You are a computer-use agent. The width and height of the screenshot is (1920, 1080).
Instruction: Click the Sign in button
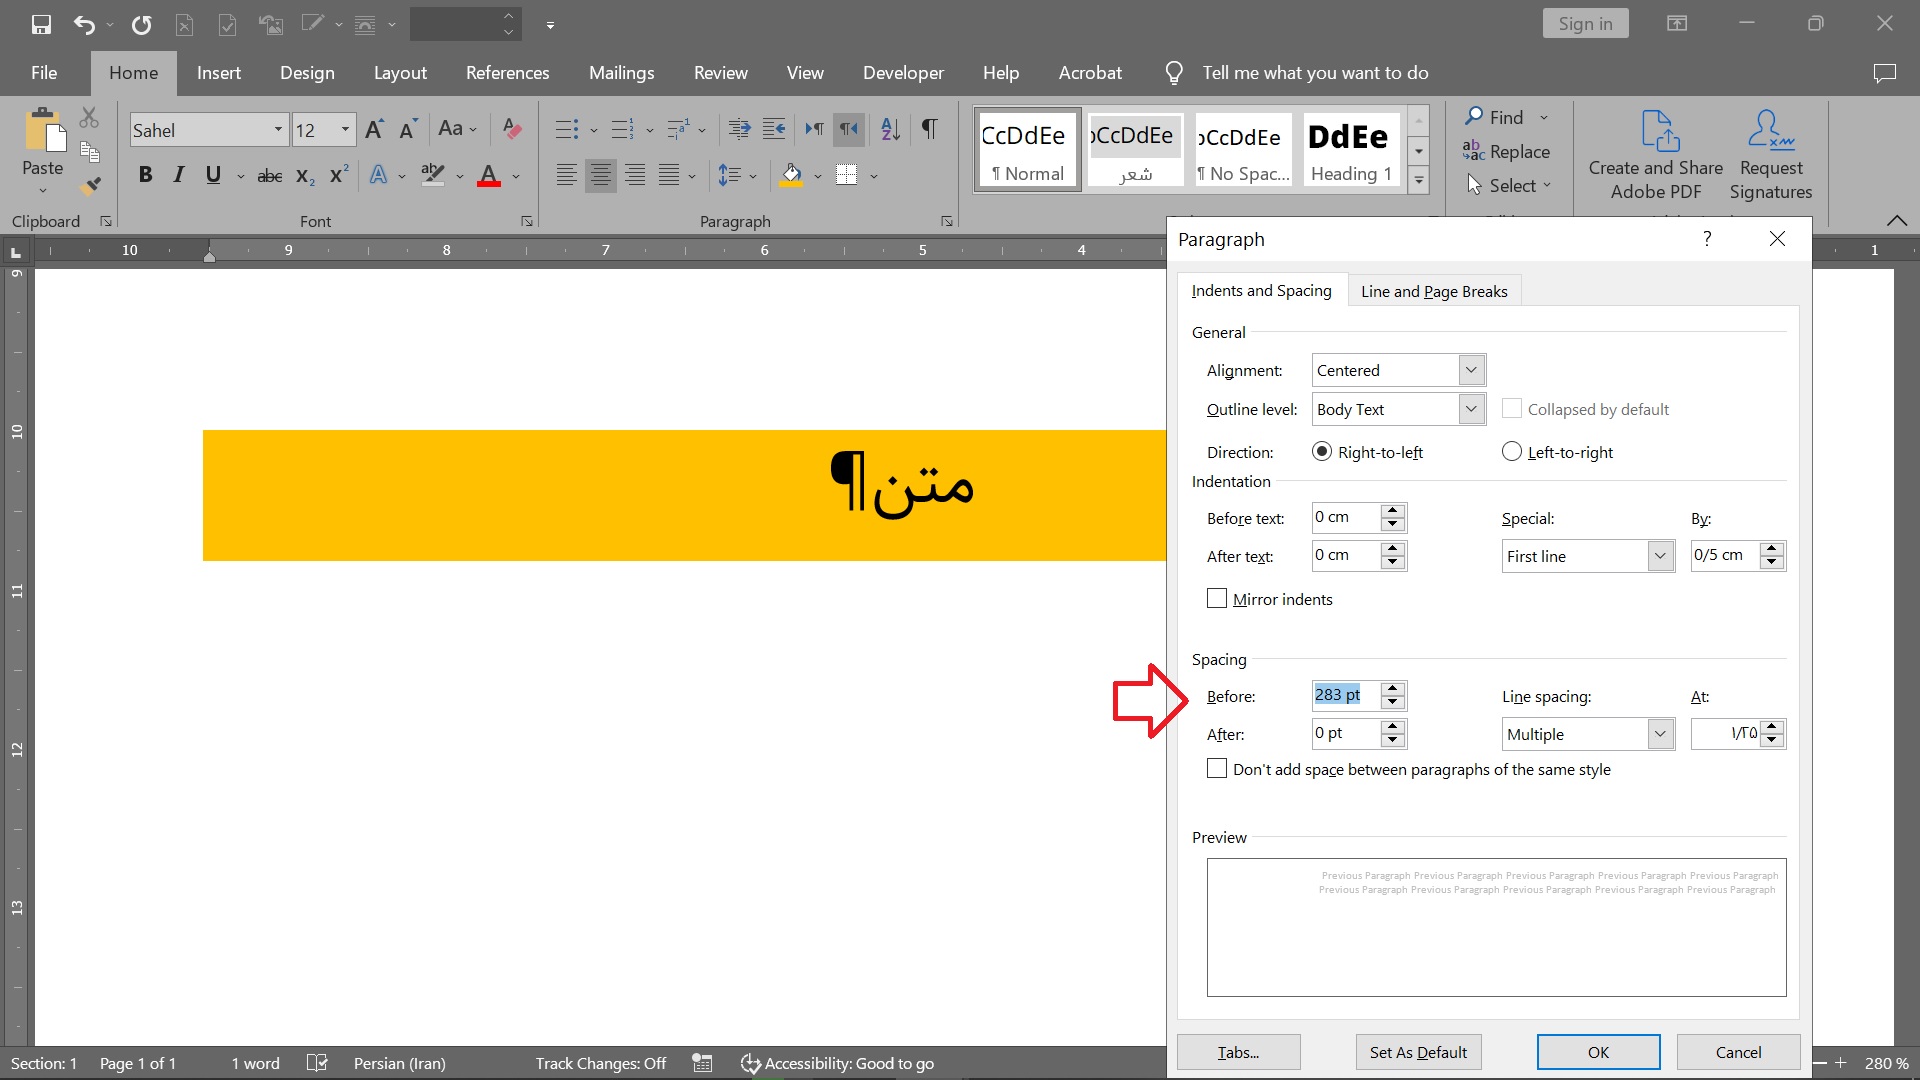click(1585, 24)
